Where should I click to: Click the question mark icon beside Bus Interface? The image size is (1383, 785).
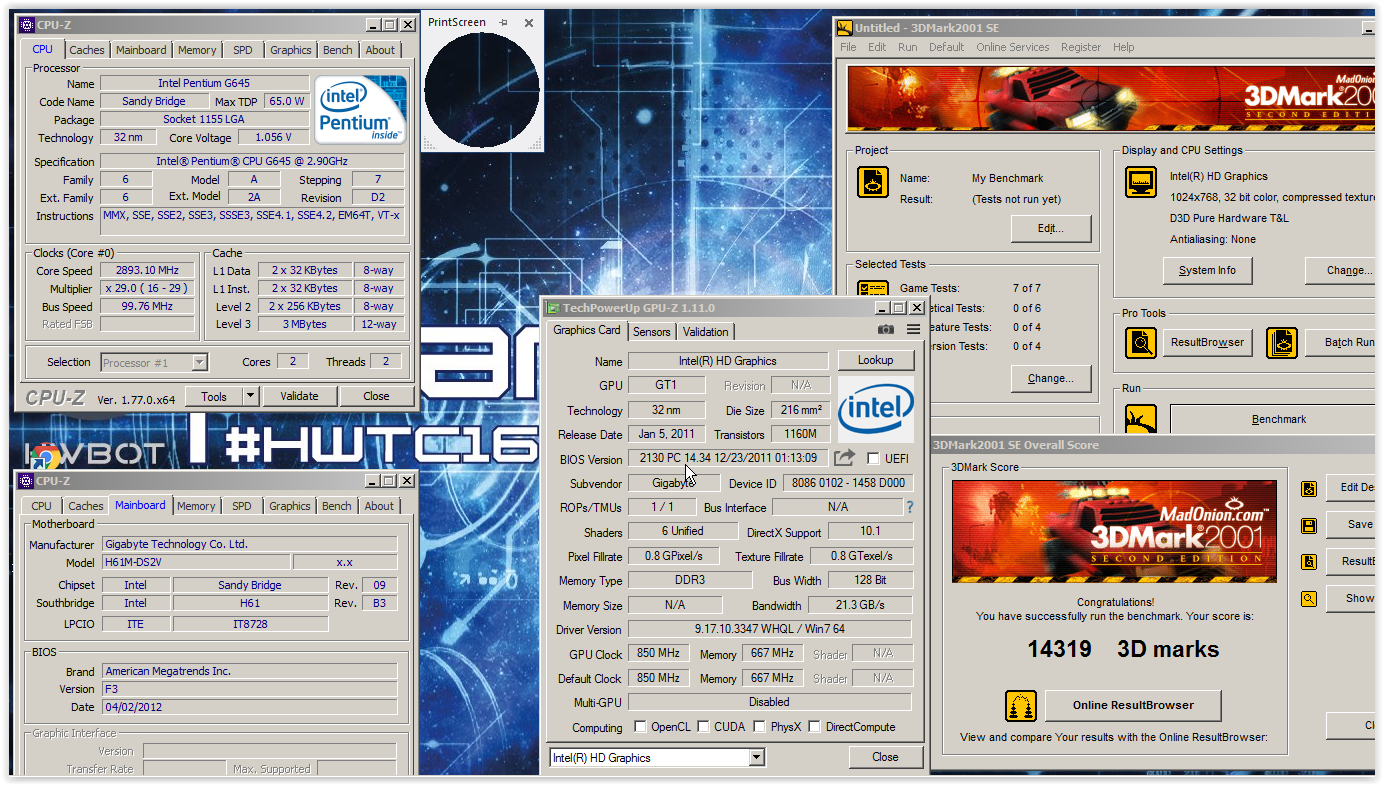point(910,508)
